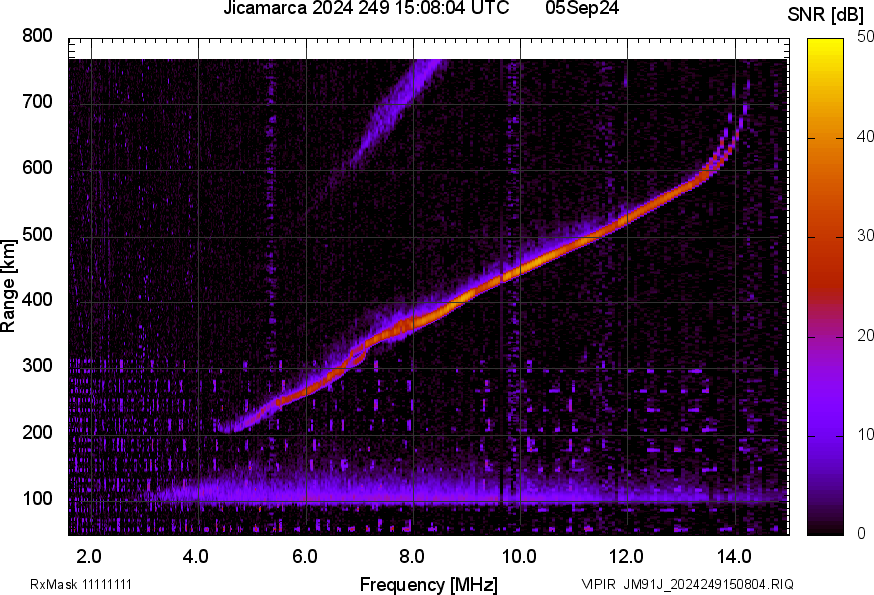874x595 pixels.
Task: Click the 'RxMask 11111111' footer text
Action: click(x=81, y=584)
